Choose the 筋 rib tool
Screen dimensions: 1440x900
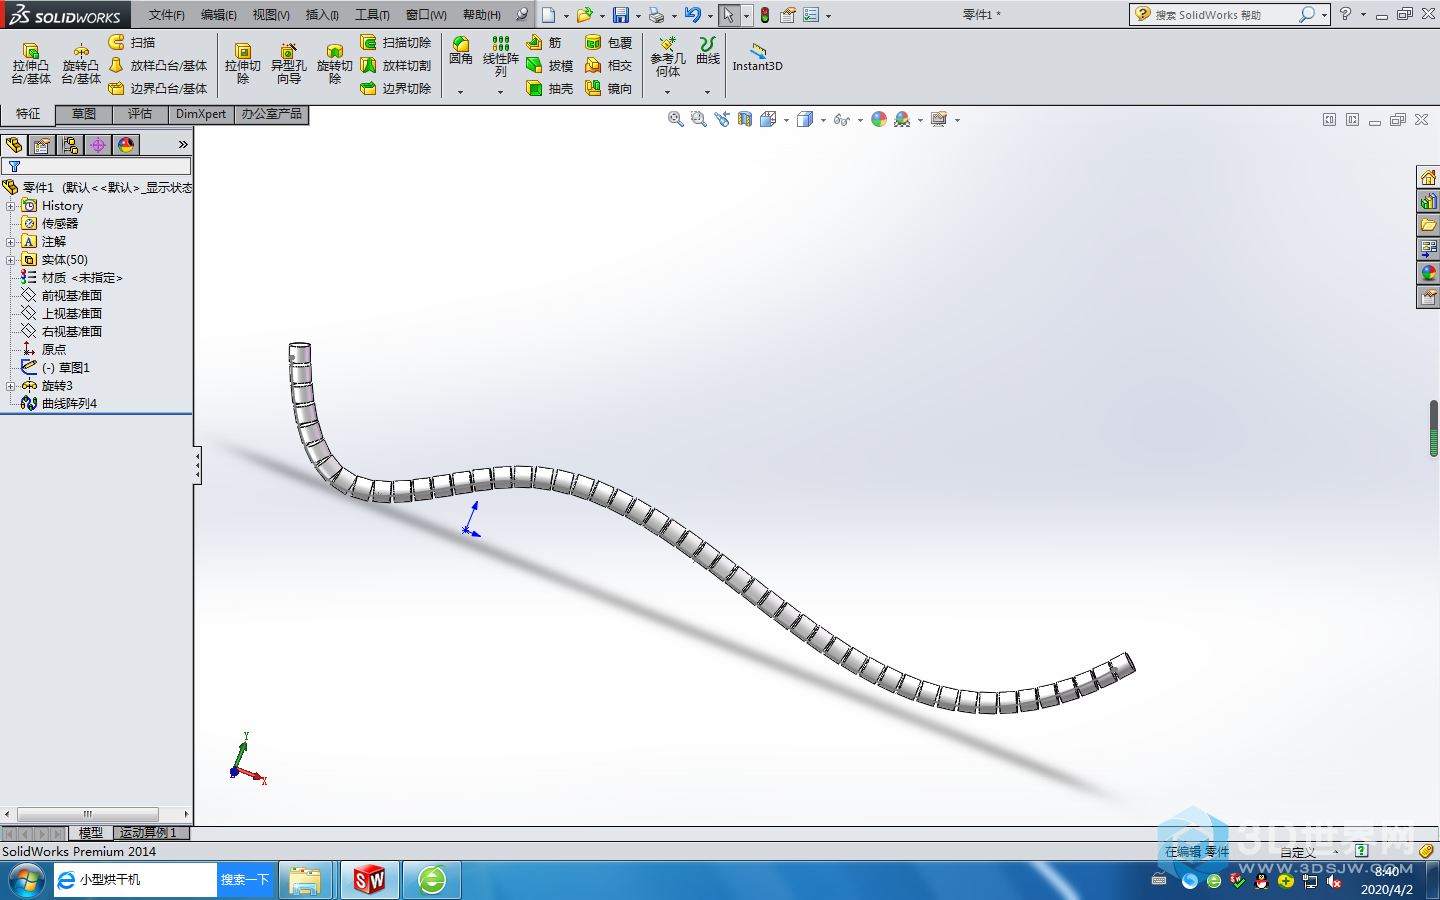pyautogui.click(x=544, y=42)
